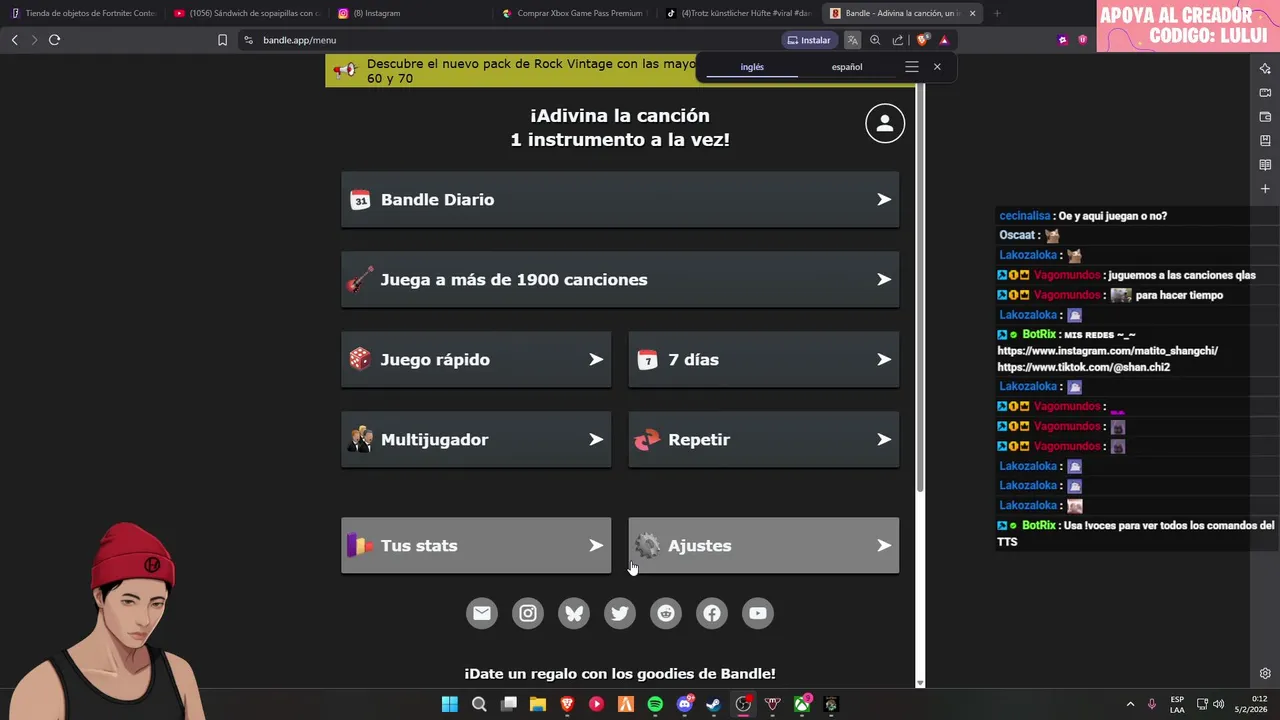This screenshot has width=1280, height=720.
Task: Switch to TikTok Trotz künstlicher Hüfte tab
Action: 738,13
